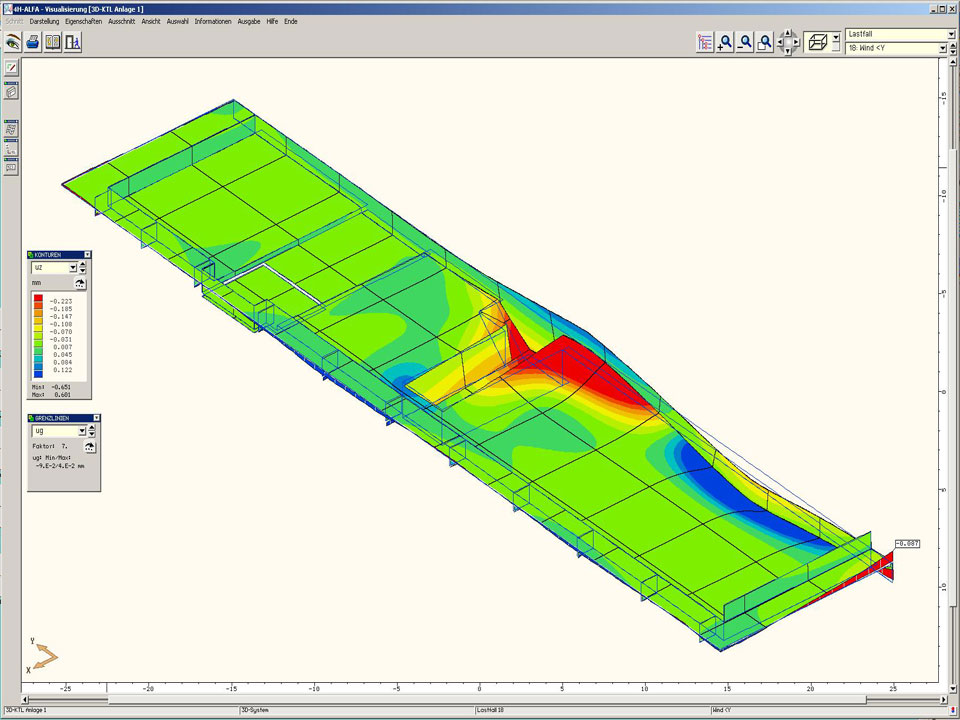Click the section pencil tool in left sidebar
The image size is (960, 720).
tap(11, 67)
